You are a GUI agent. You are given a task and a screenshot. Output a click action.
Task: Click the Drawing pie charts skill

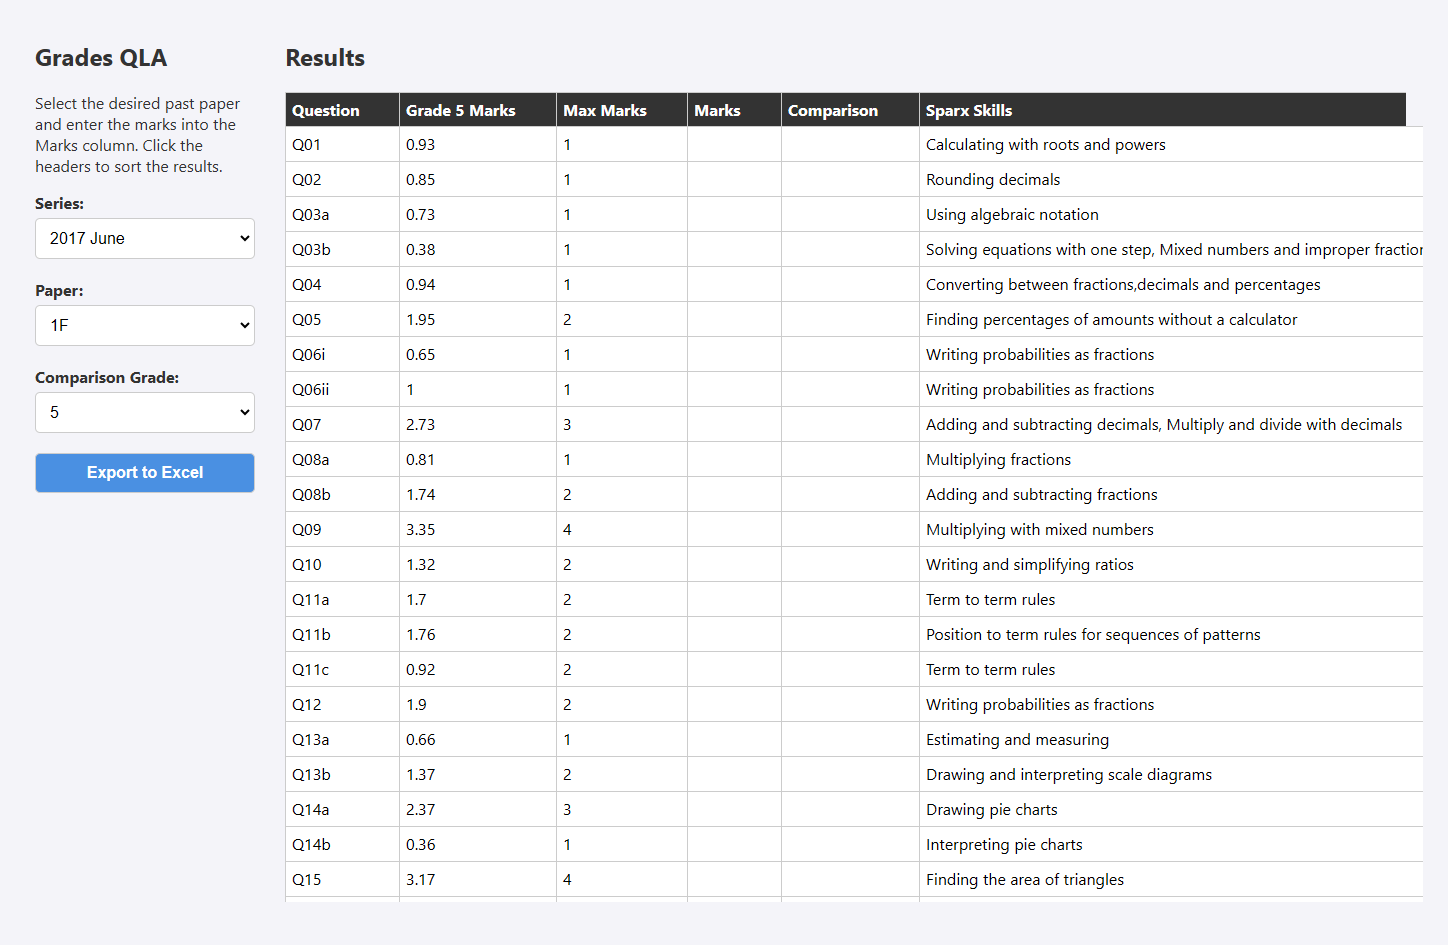tap(991, 810)
